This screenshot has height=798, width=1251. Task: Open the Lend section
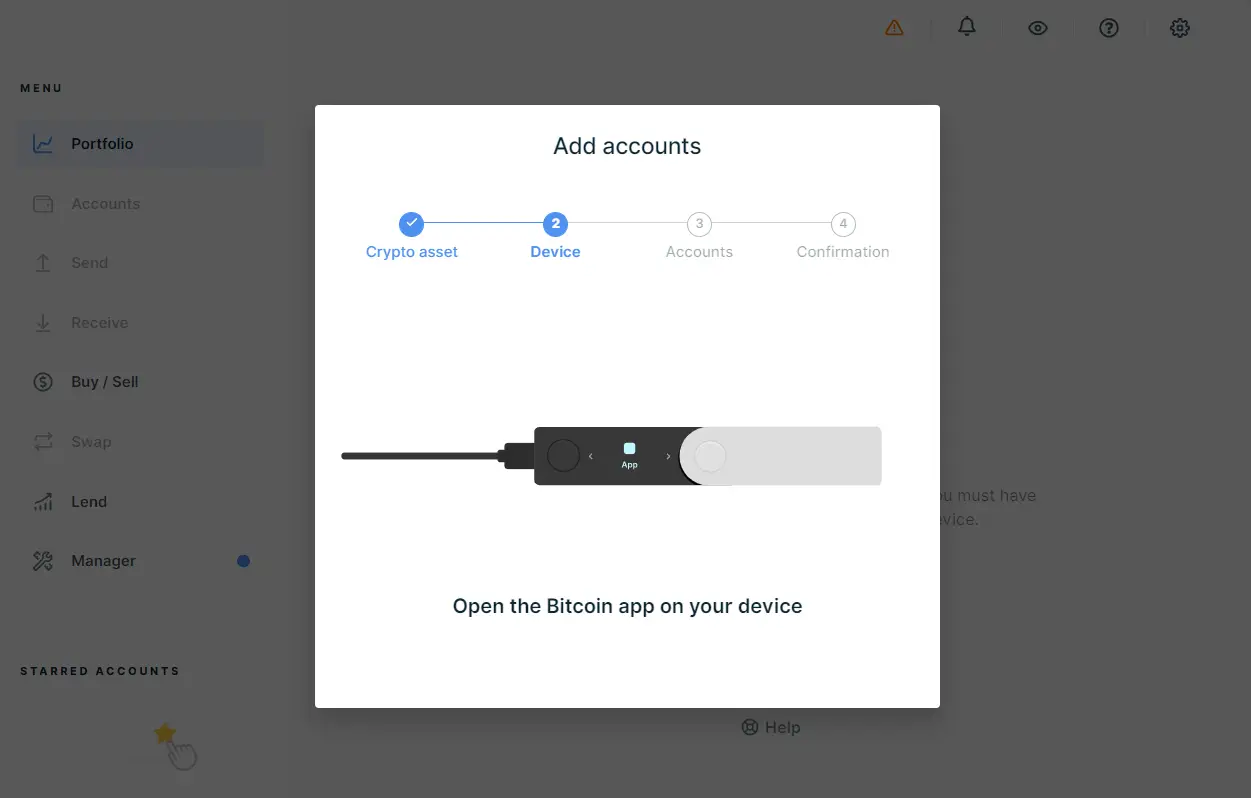coord(140,502)
